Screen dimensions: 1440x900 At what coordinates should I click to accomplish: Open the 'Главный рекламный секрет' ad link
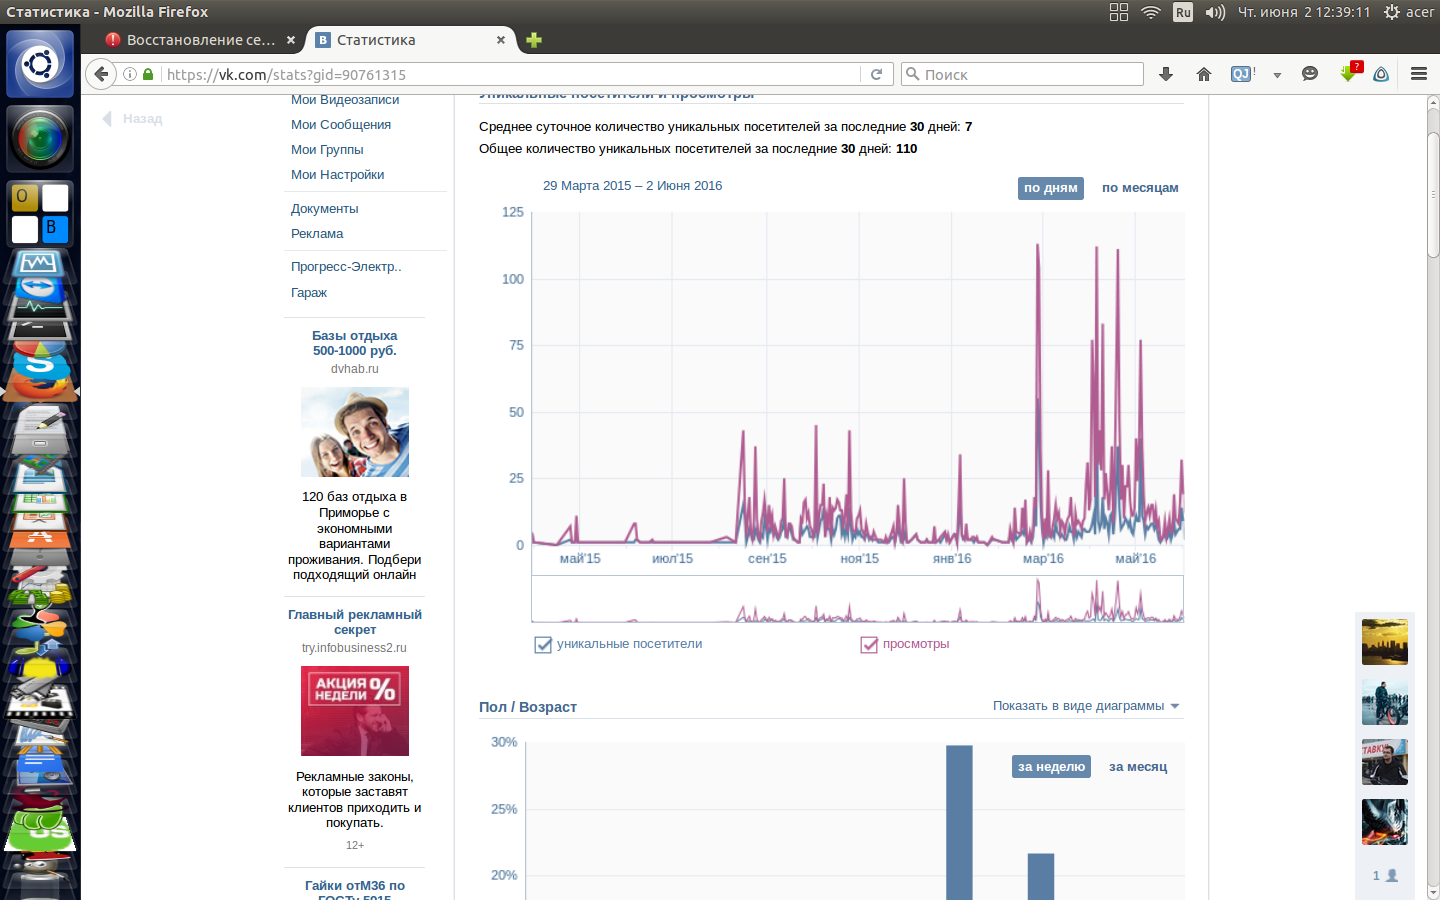tap(355, 622)
